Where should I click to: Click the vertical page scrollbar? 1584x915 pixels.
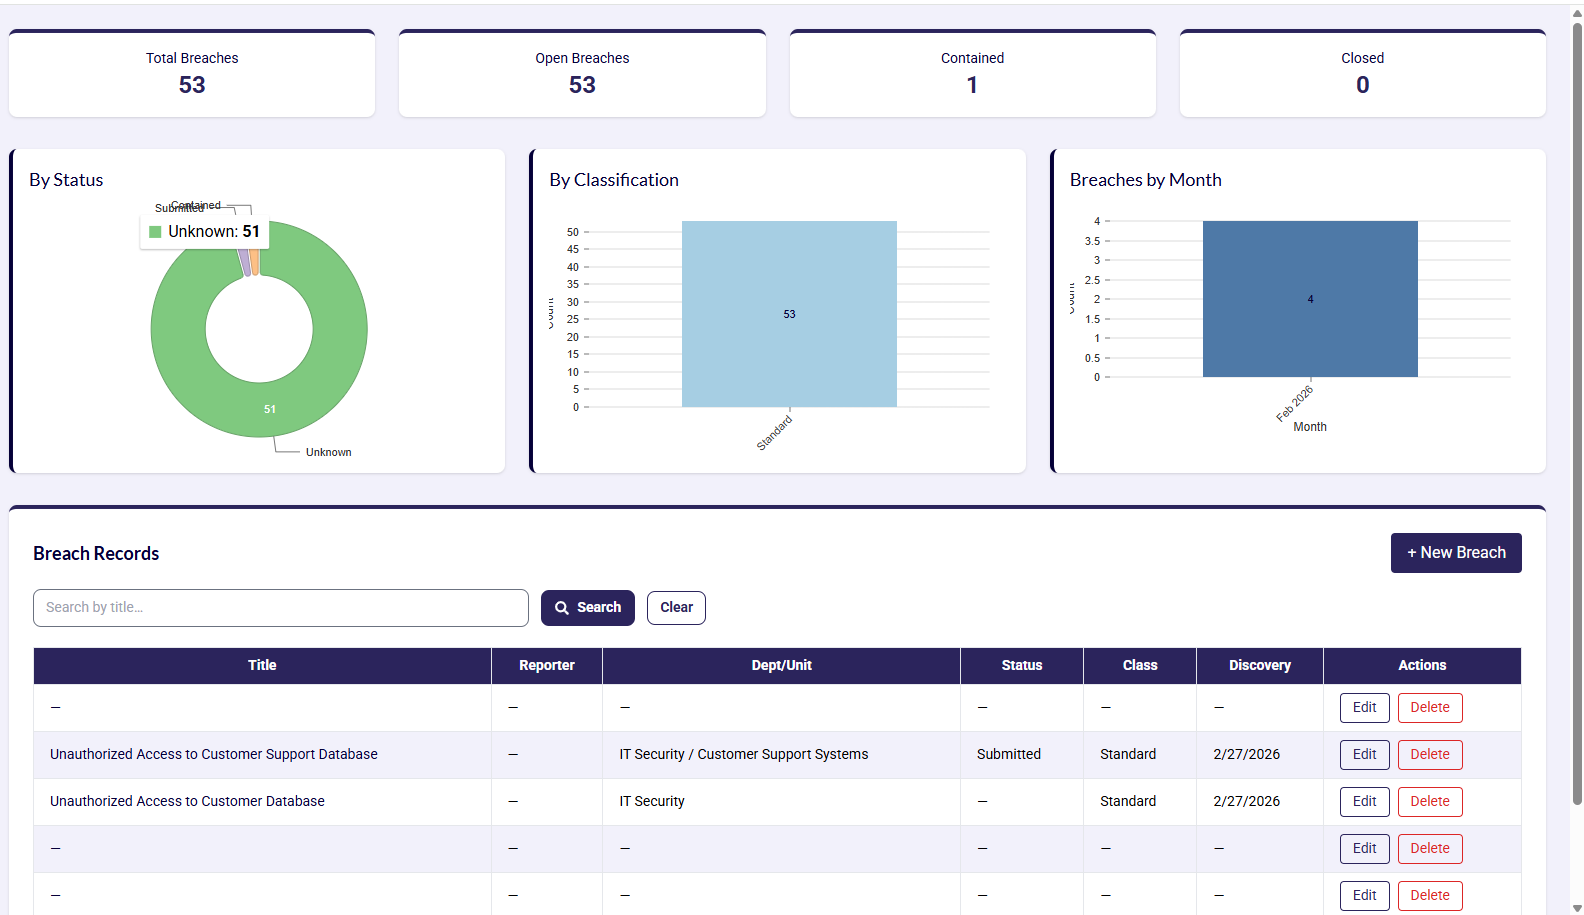click(x=1577, y=400)
